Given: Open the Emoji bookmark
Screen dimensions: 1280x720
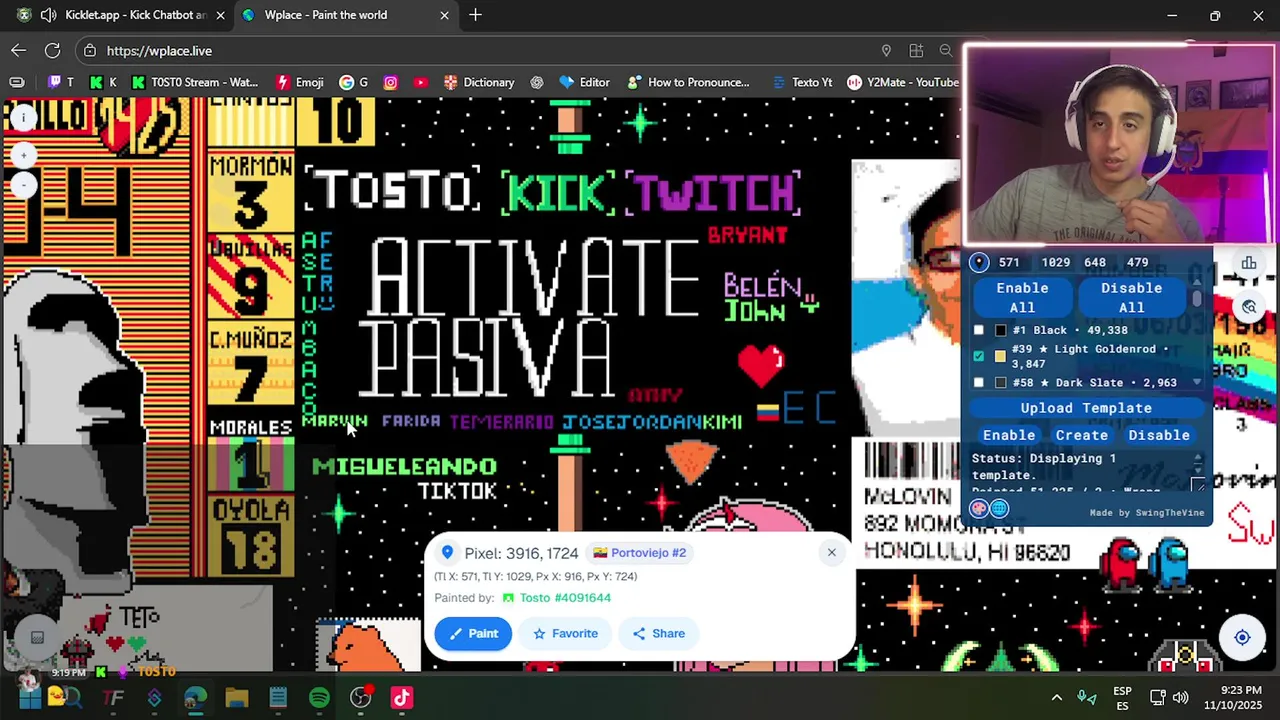Looking at the screenshot, I should (x=299, y=82).
